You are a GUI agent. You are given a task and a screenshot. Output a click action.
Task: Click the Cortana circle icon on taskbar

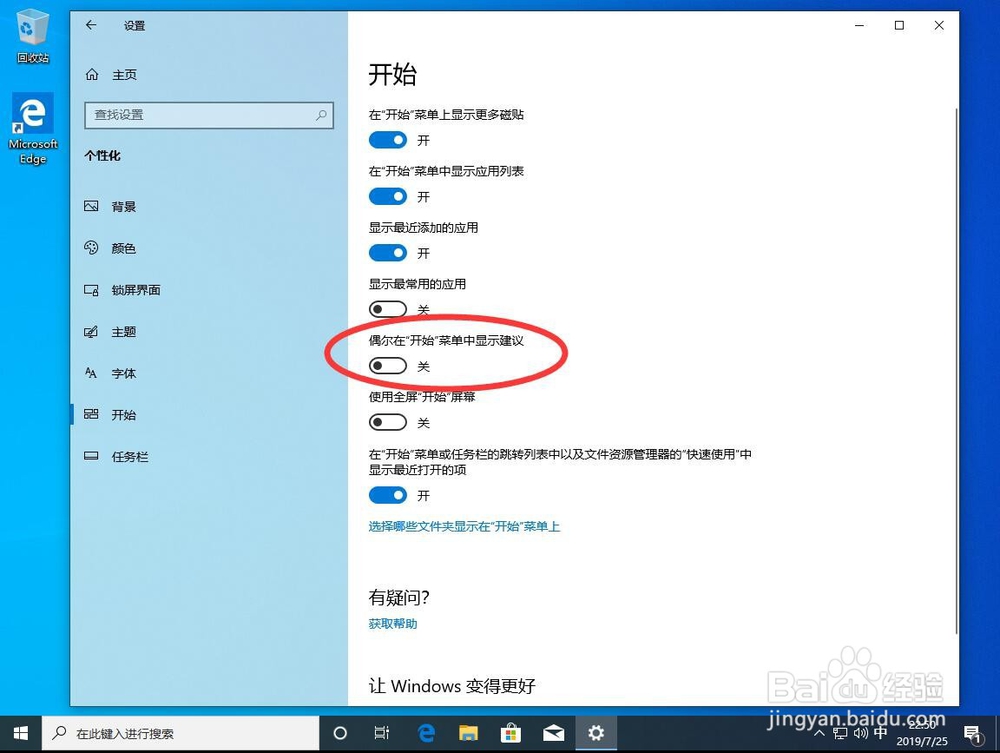341,733
